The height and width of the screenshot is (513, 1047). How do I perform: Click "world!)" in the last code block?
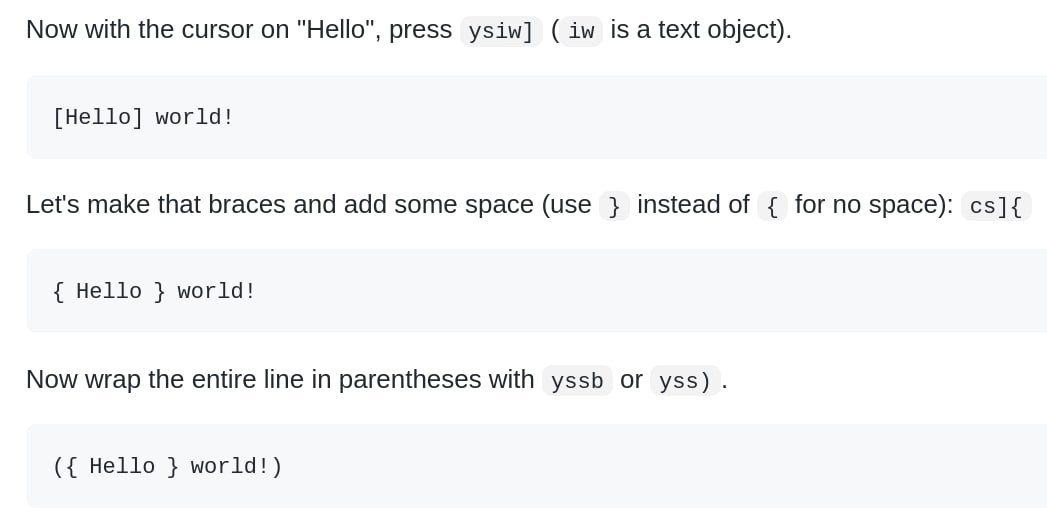pyautogui.click(x=236, y=467)
